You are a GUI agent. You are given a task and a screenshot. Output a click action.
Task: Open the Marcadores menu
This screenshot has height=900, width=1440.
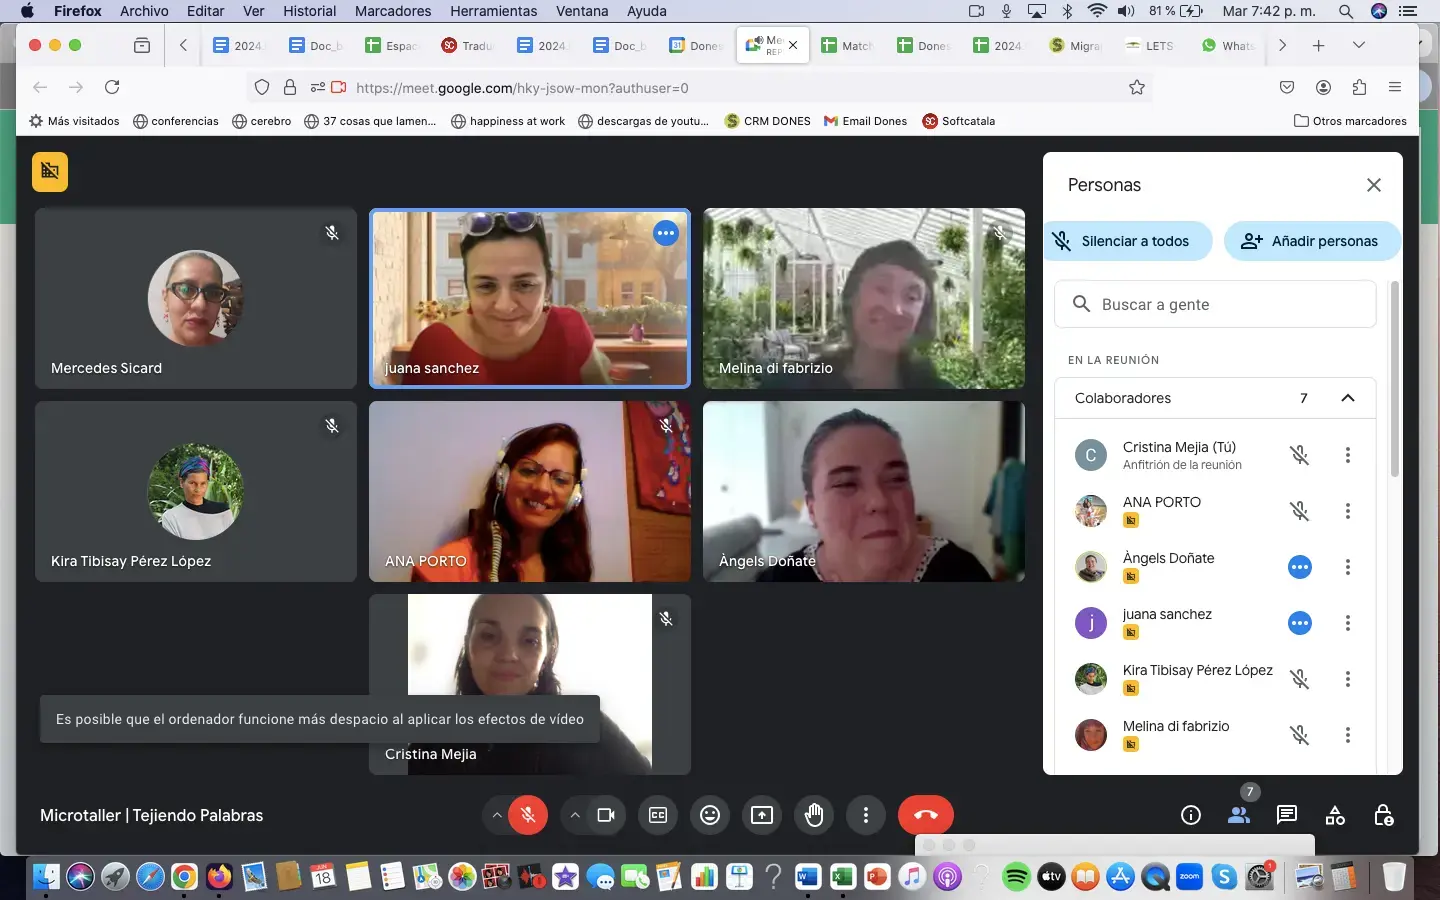pyautogui.click(x=393, y=11)
